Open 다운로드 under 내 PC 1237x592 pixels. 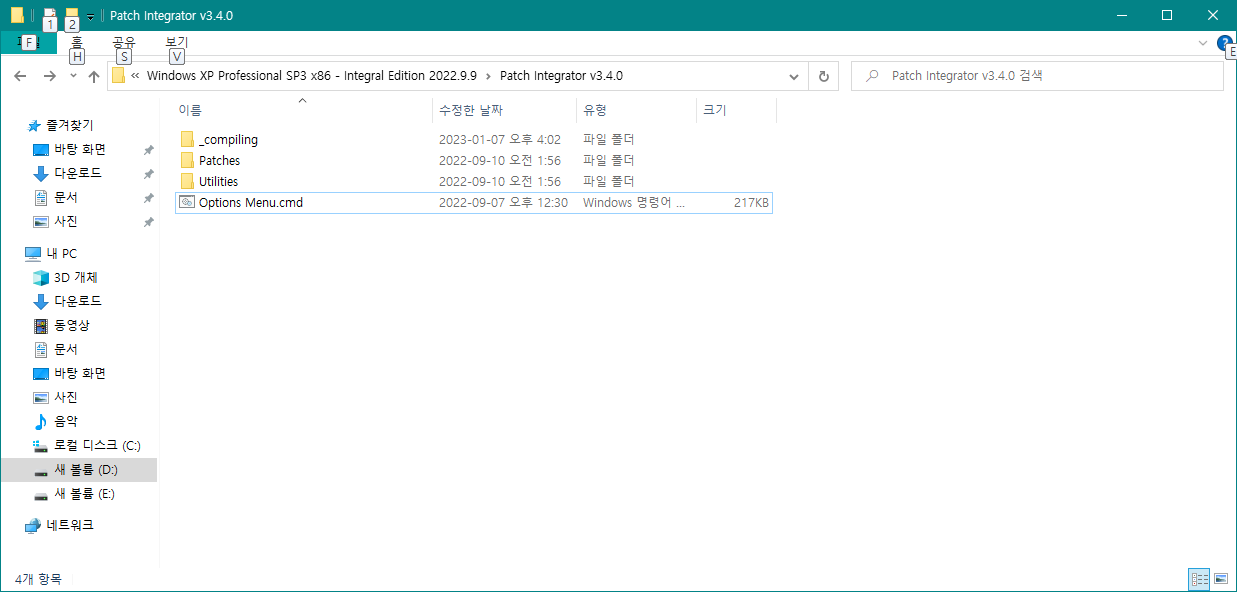[78, 301]
